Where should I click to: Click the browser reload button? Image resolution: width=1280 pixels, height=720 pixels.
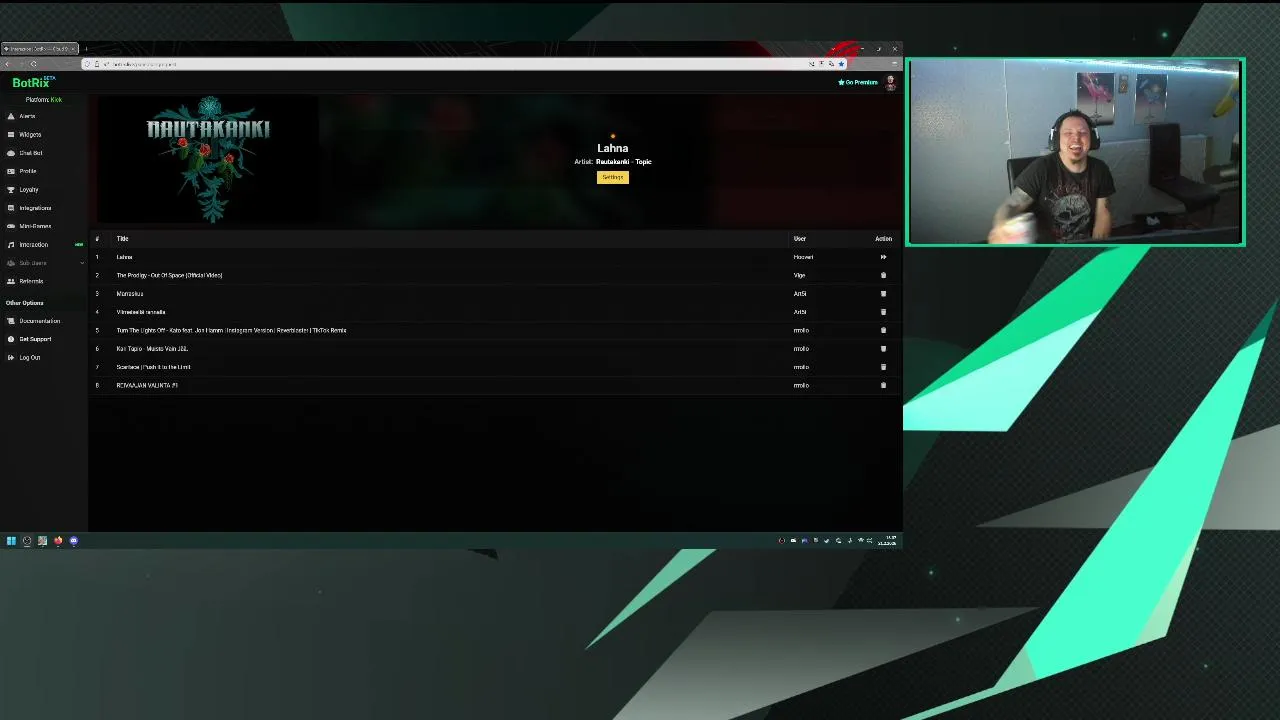click(33, 64)
